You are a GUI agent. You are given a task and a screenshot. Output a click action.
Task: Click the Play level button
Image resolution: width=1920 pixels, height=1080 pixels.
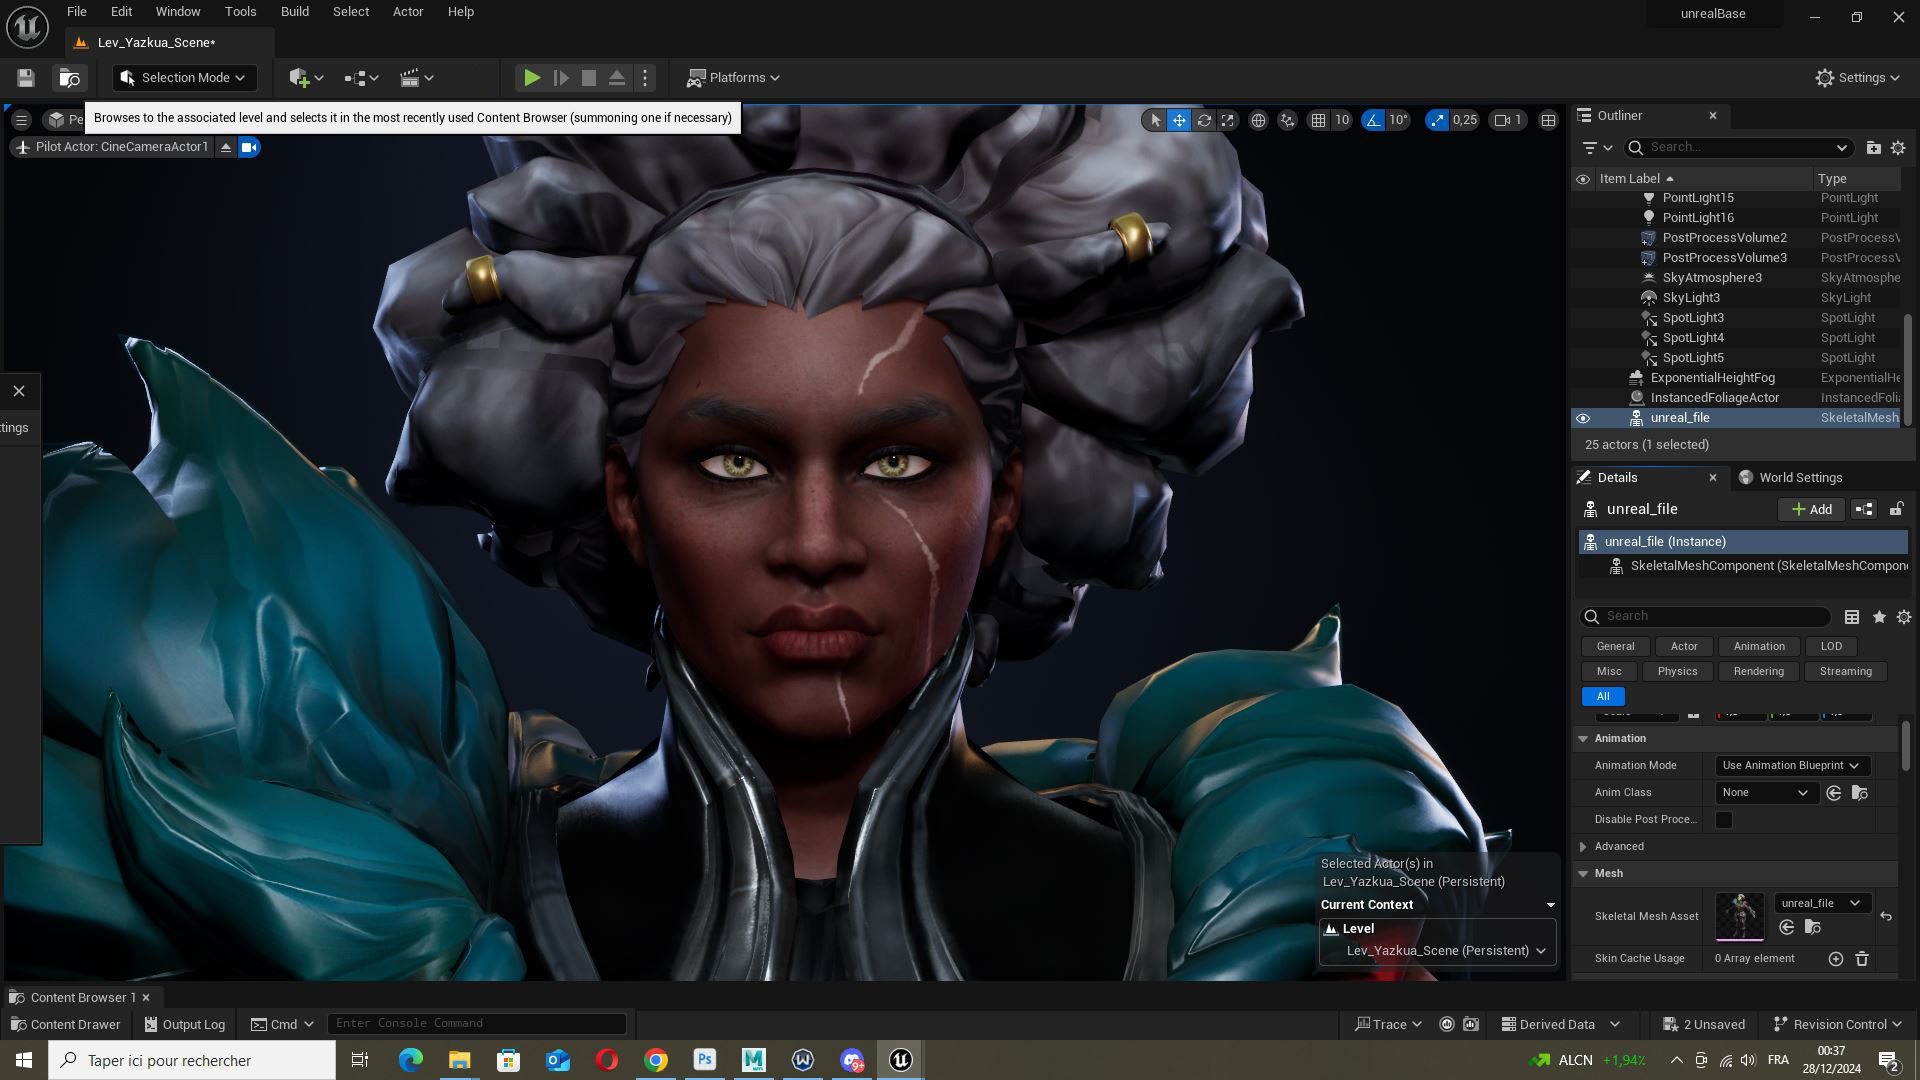pos(532,77)
